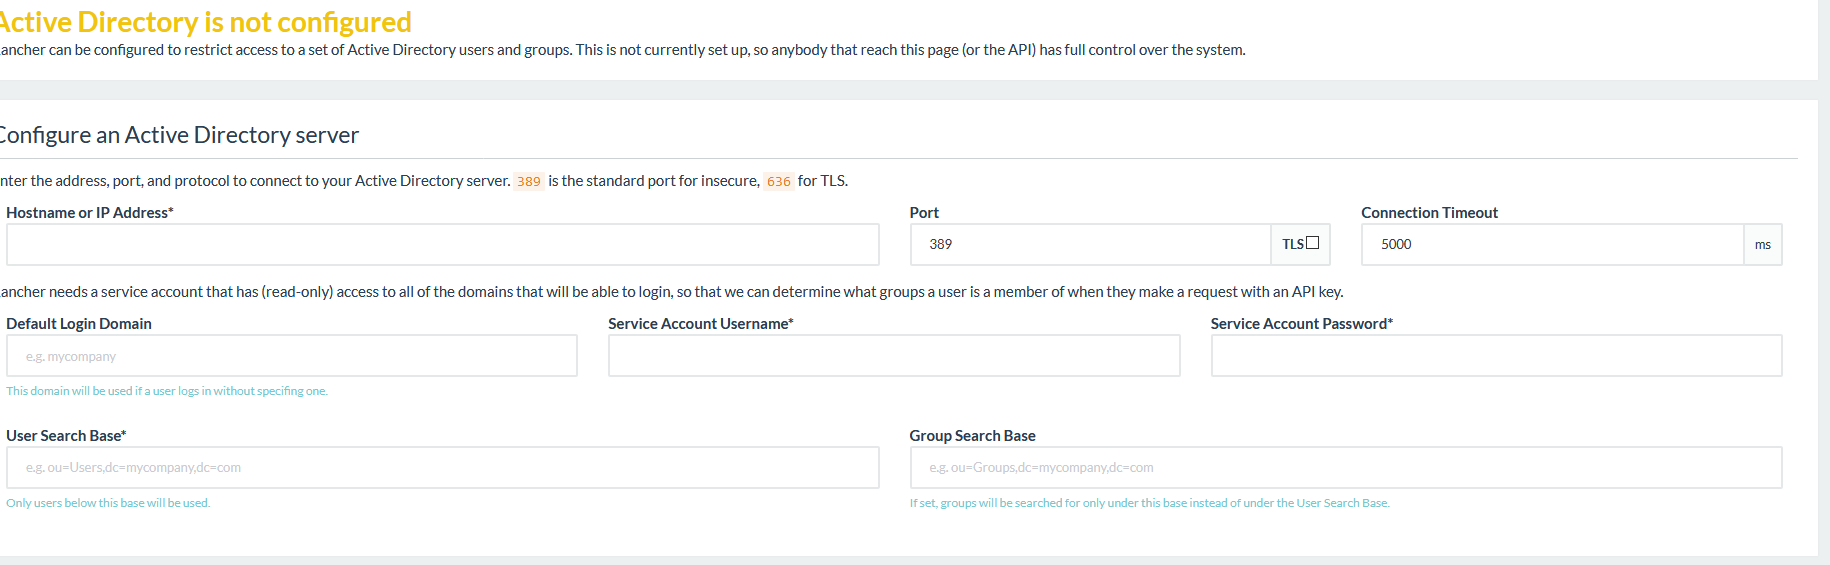This screenshot has width=1830, height=565.
Task: Click the orange 636 port code tag
Action: [x=779, y=181]
